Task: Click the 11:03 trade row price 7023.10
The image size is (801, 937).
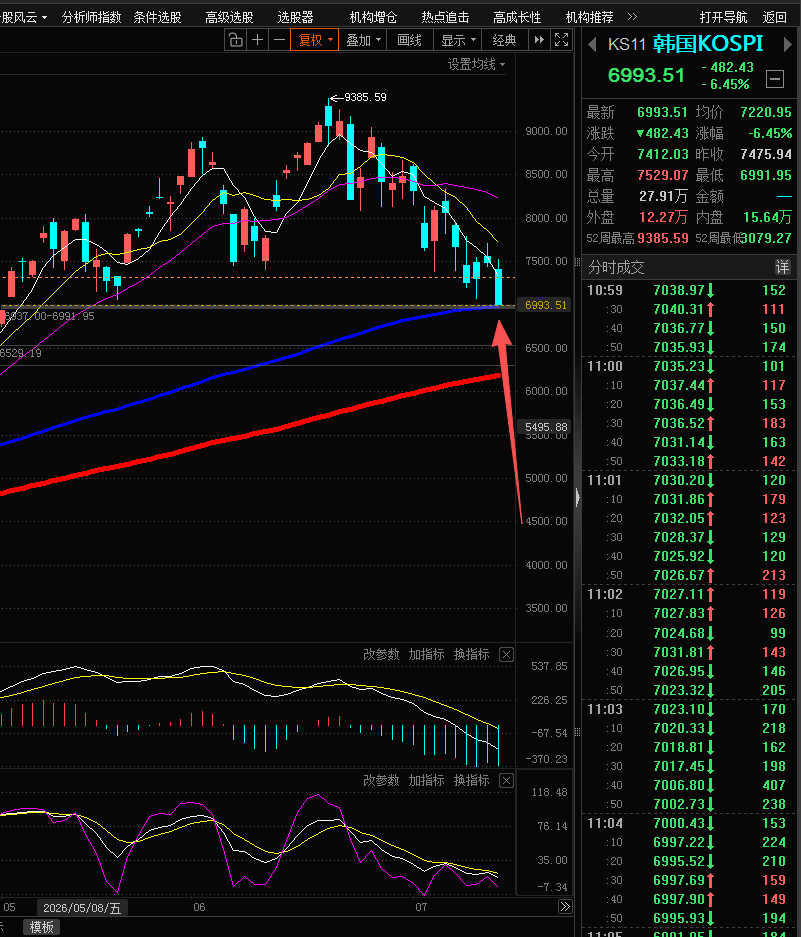Action: click(678, 709)
